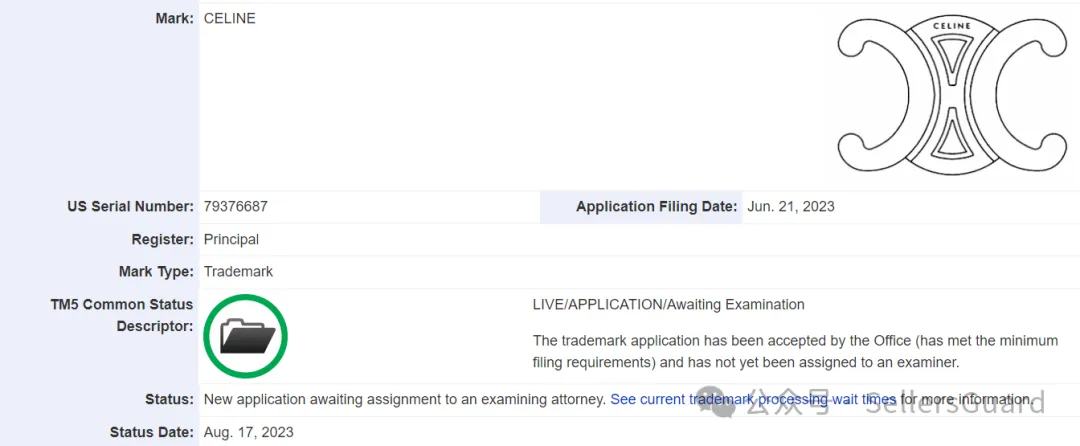Screen dimensions: 1080x446
Task: Click the Mark Type label
Action: coord(156,271)
